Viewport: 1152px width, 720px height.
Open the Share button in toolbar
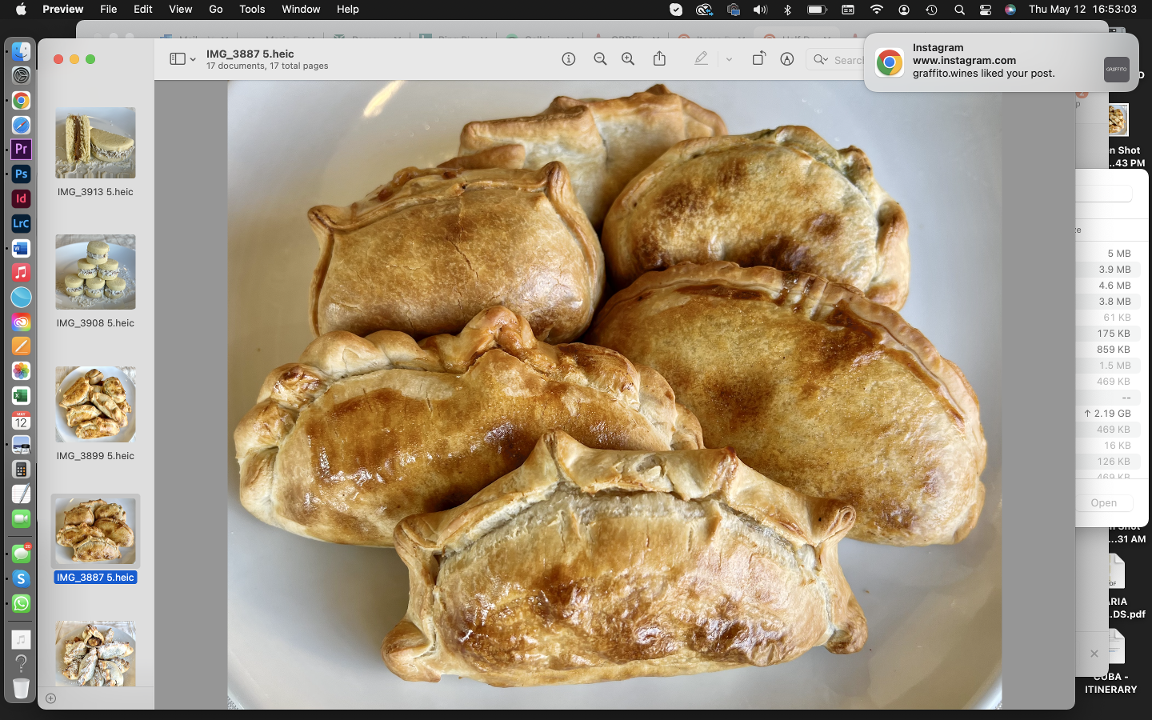tap(659, 59)
